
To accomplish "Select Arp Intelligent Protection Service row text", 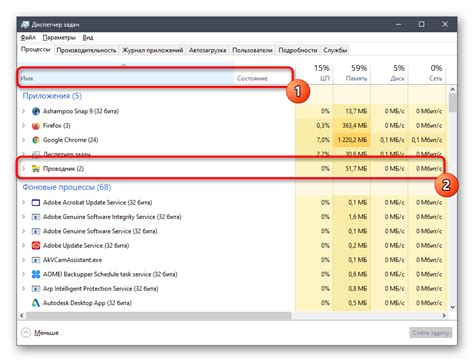I will (100, 289).
